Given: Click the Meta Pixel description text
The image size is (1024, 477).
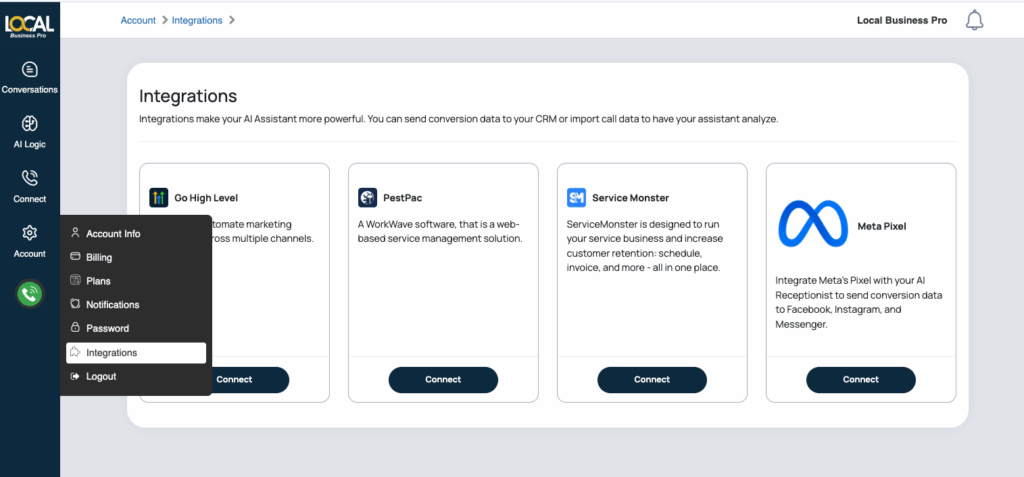Looking at the screenshot, I should [x=859, y=301].
